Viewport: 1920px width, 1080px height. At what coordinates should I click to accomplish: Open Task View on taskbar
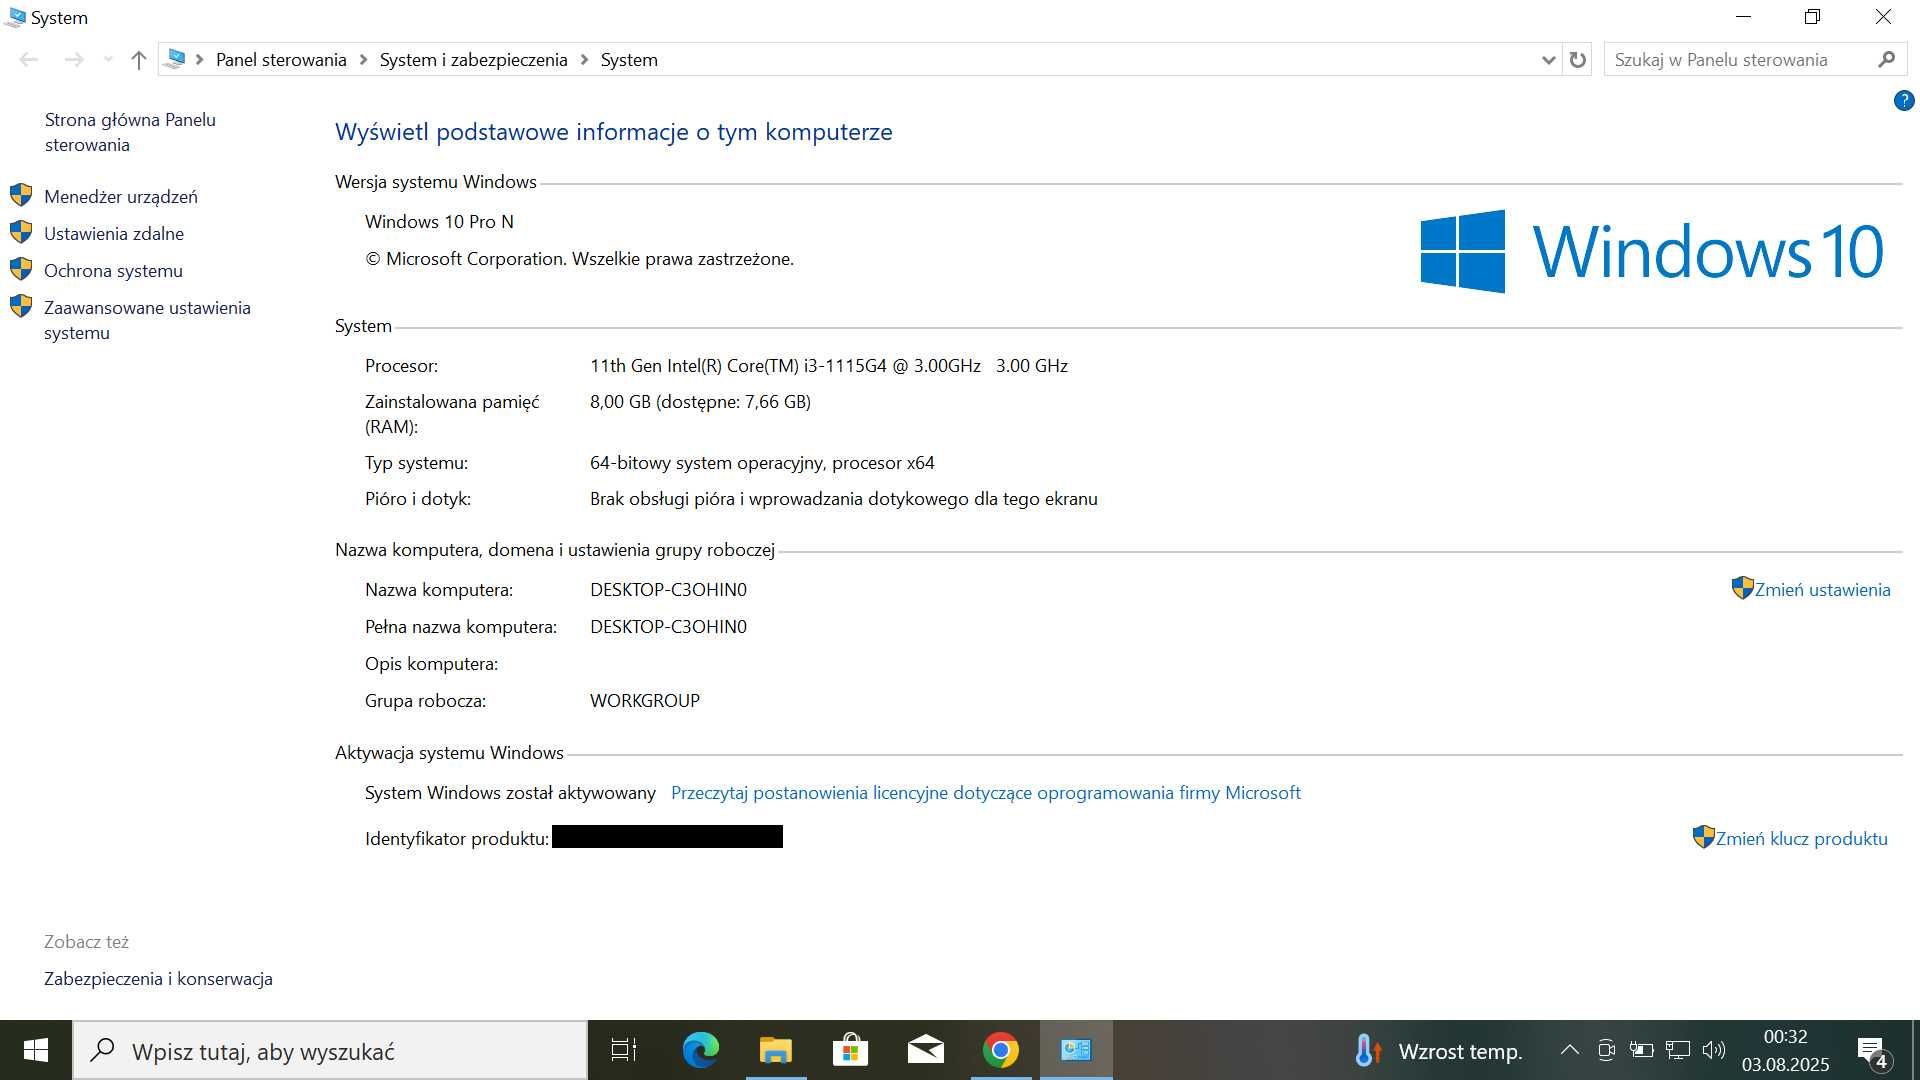click(624, 1050)
